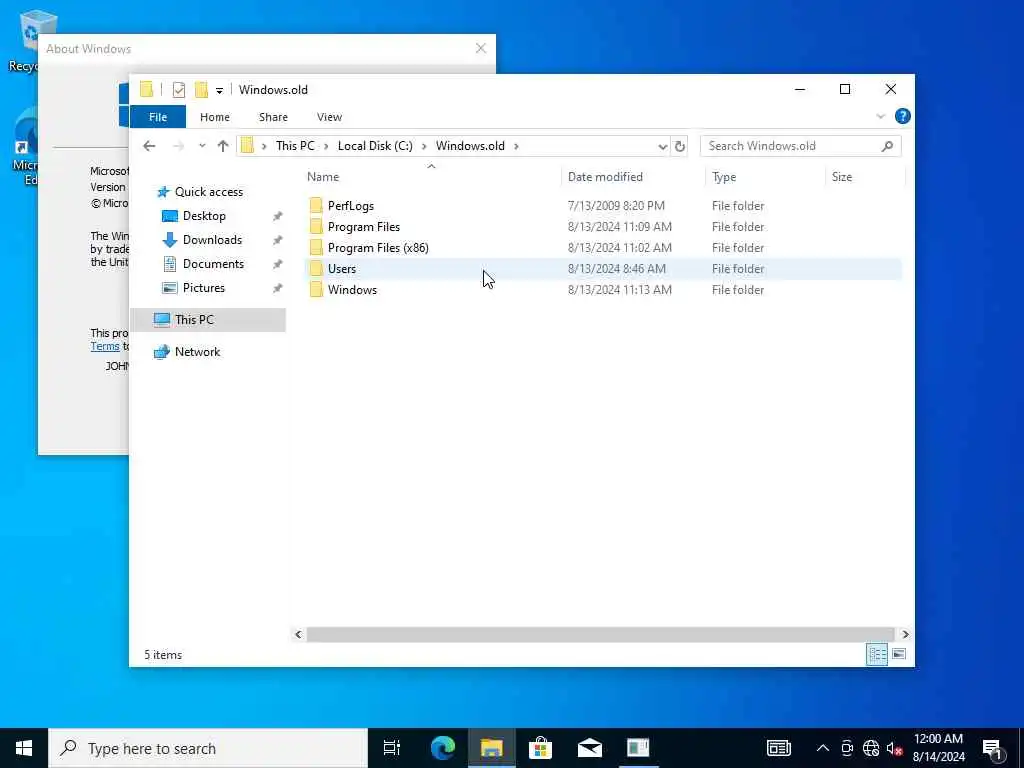This screenshot has width=1024, height=768.
Task: Expand the ribbon with the chevron
Action: click(880, 116)
